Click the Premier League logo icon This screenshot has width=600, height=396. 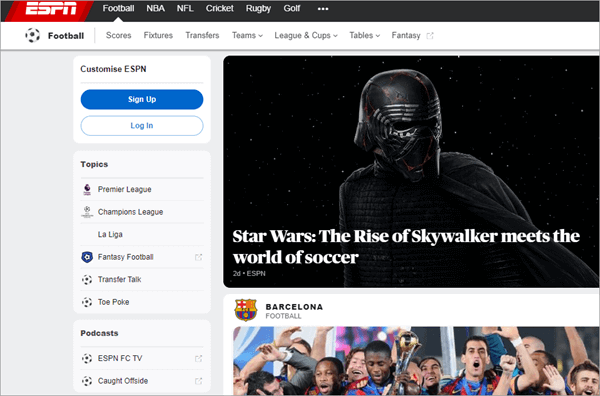click(x=87, y=189)
